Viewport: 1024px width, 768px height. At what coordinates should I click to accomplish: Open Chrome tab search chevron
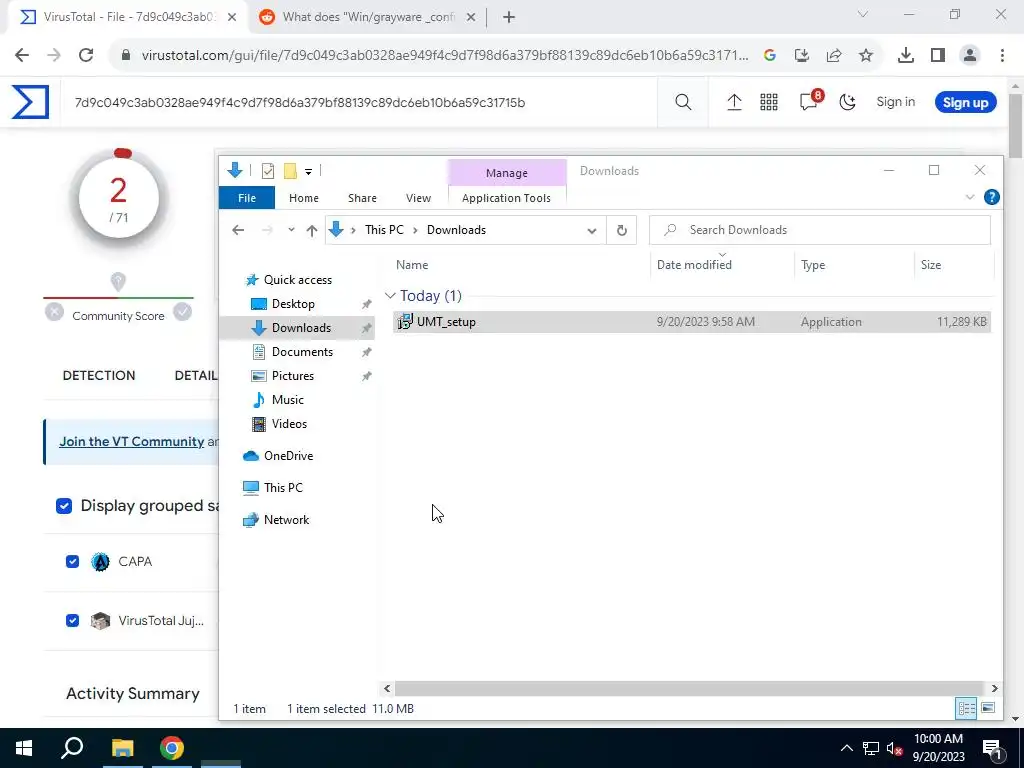[x=863, y=14]
